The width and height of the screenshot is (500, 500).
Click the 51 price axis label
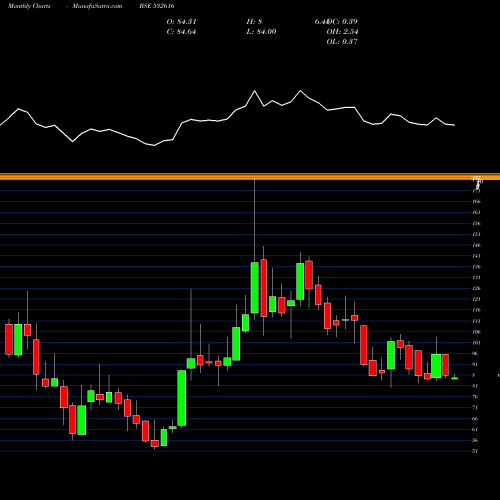(x=475, y=451)
